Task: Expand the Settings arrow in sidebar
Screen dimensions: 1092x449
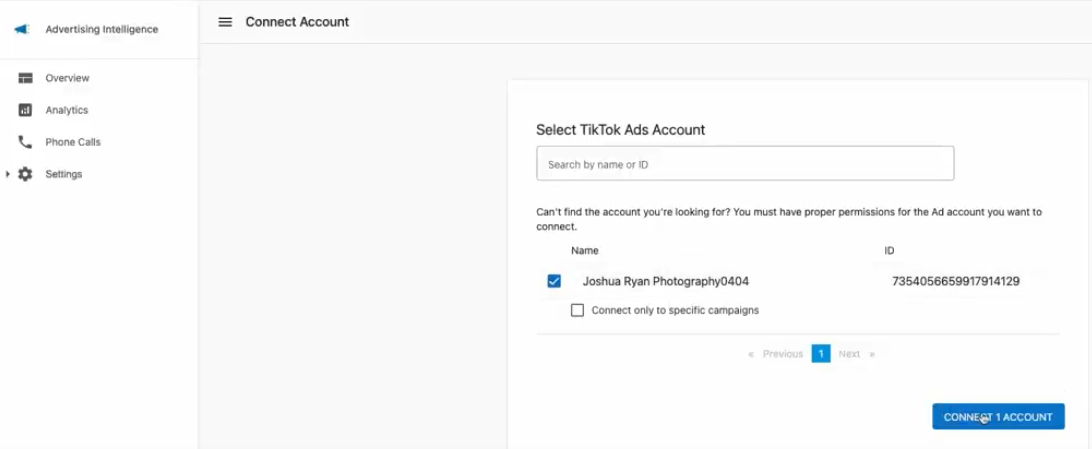Action: point(8,174)
